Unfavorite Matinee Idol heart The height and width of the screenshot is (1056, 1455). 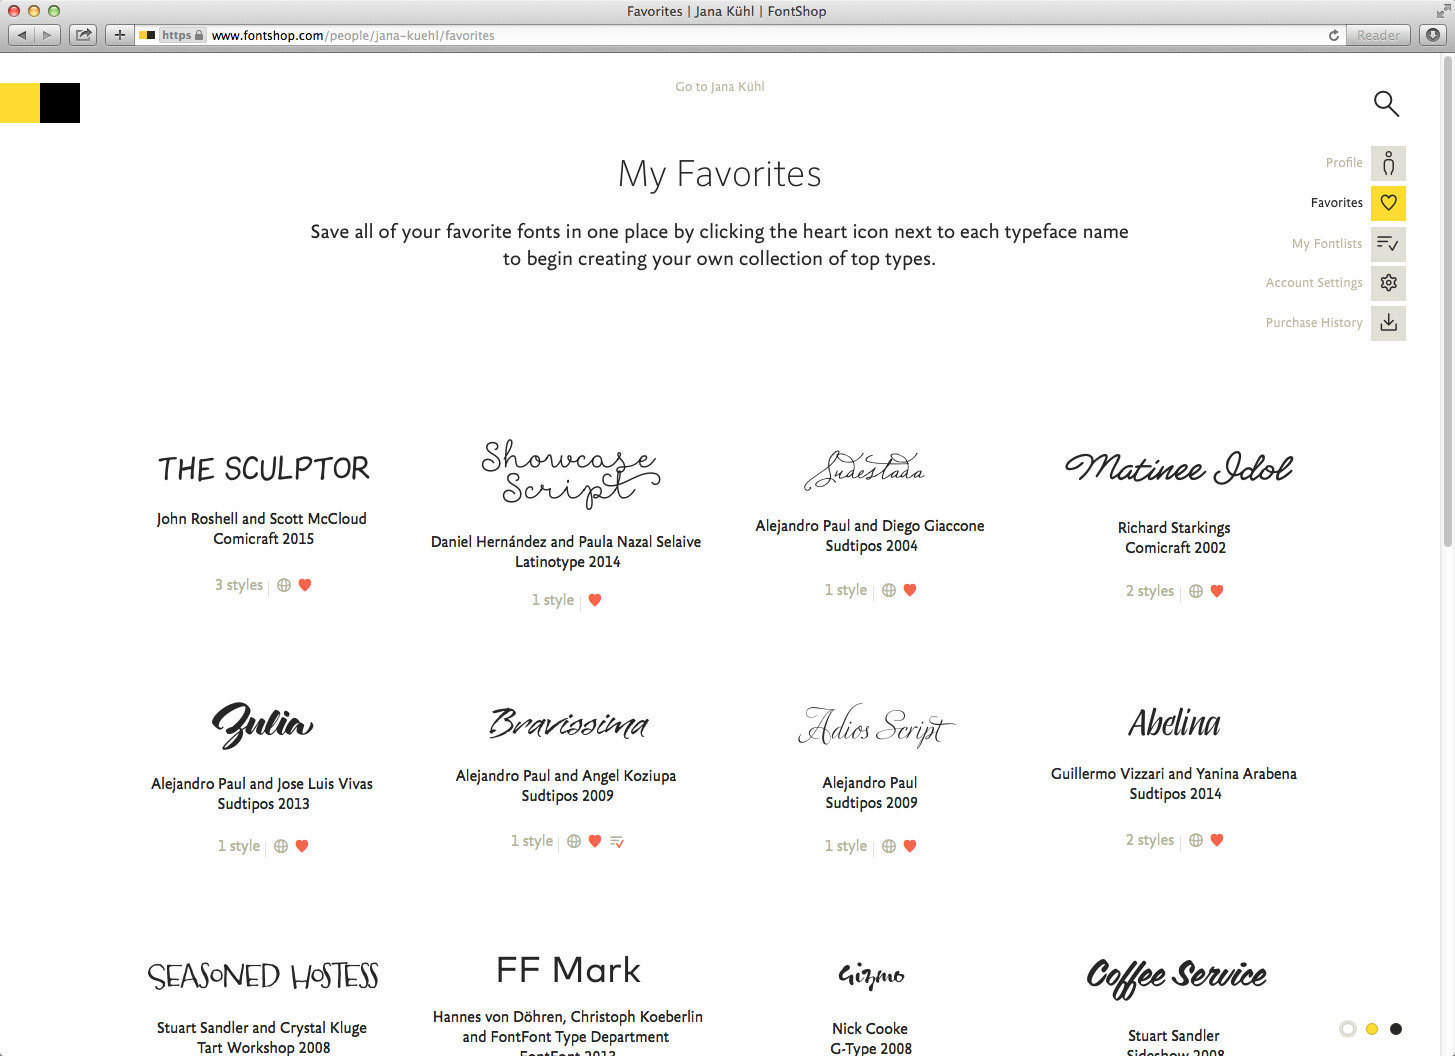pyautogui.click(x=1217, y=591)
